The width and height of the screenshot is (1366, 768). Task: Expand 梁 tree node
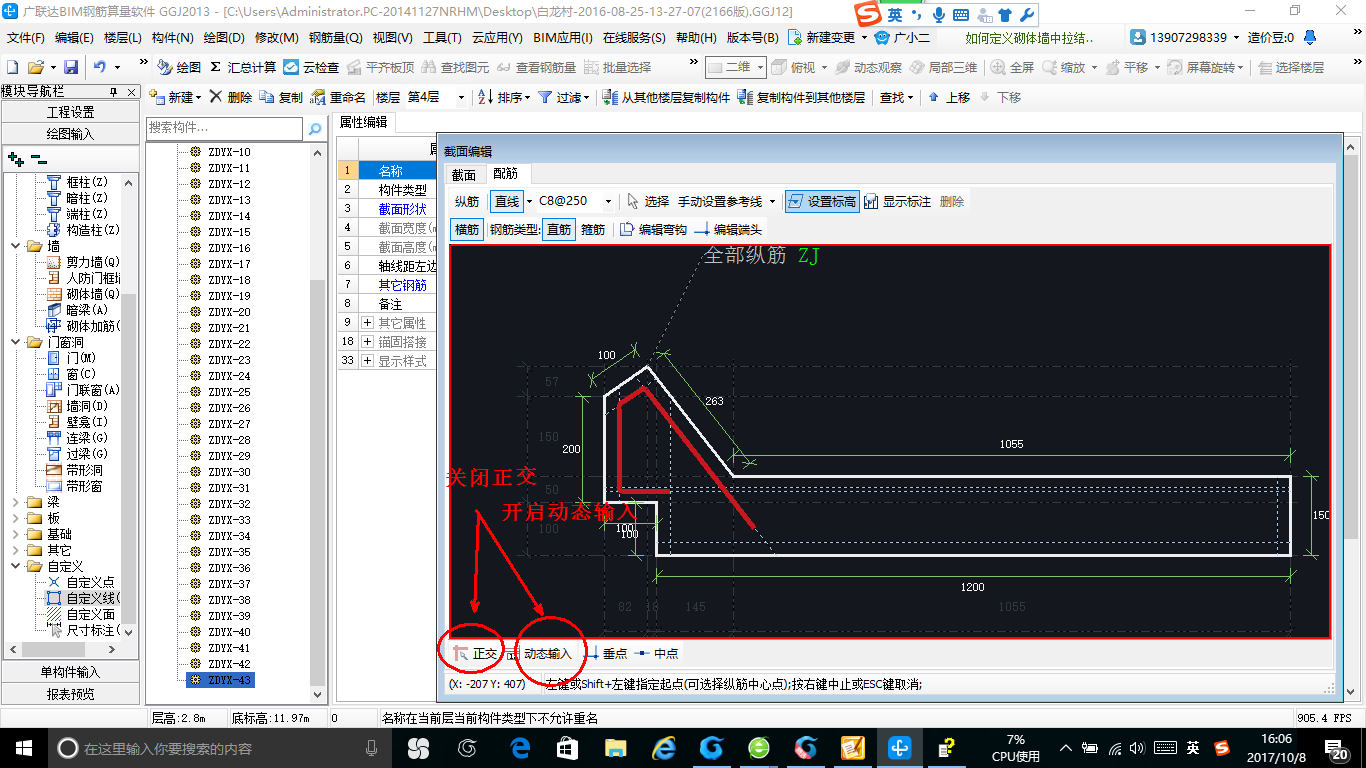point(15,502)
